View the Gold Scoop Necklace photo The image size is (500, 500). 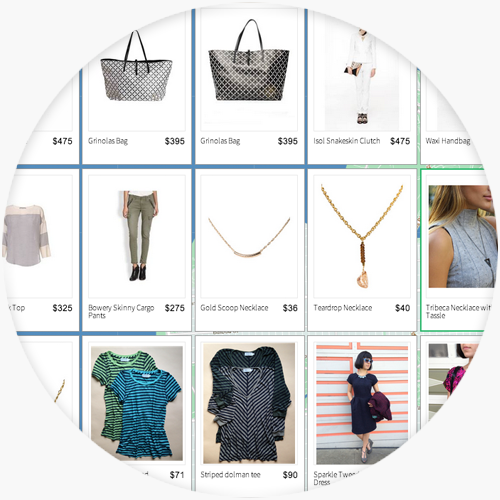[249, 236]
